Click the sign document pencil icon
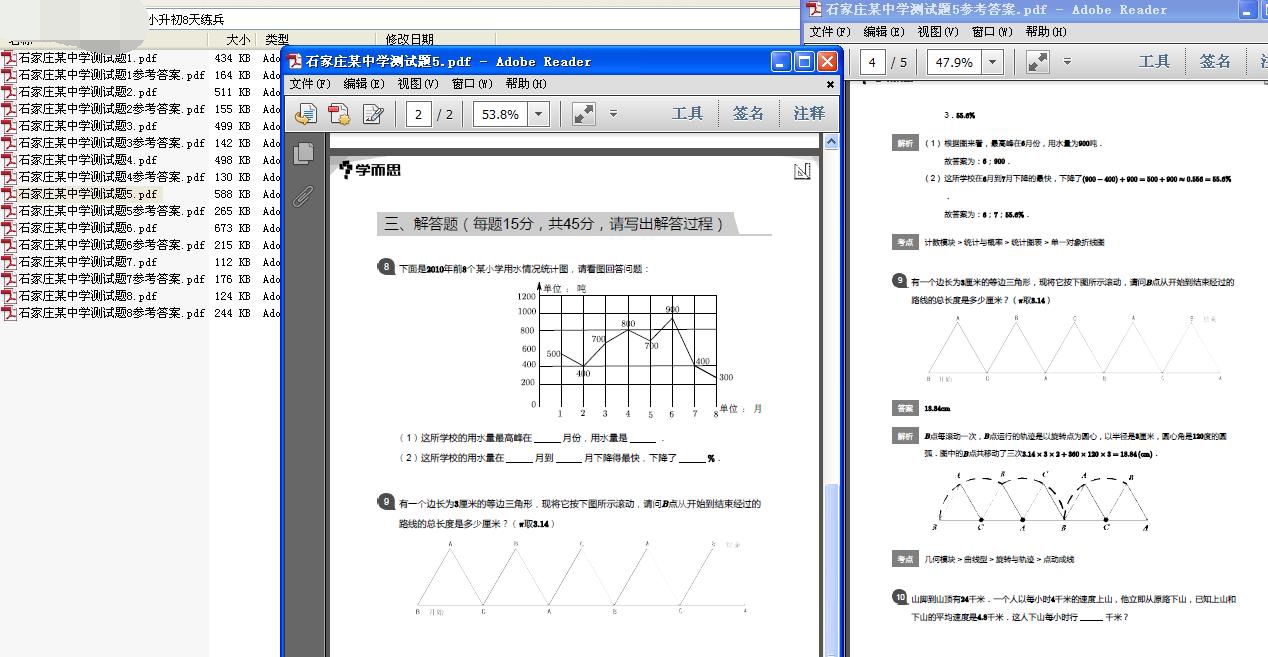Image resolution: width=1268 pixels, height=657 pixels. (373, 113)
